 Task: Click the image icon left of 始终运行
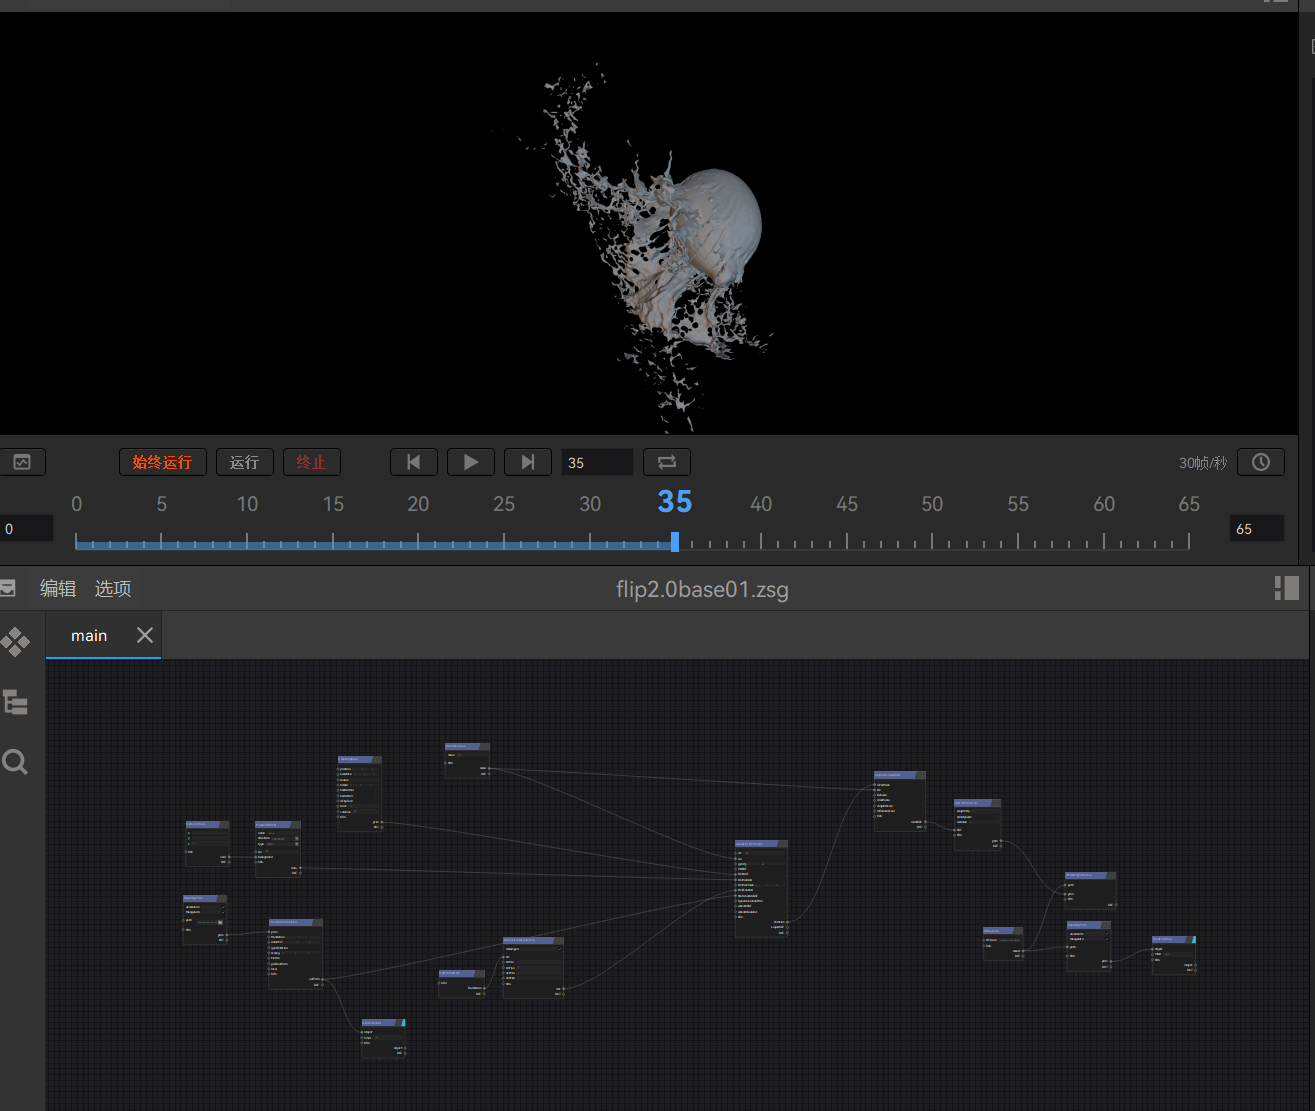(x=22, y=462)
